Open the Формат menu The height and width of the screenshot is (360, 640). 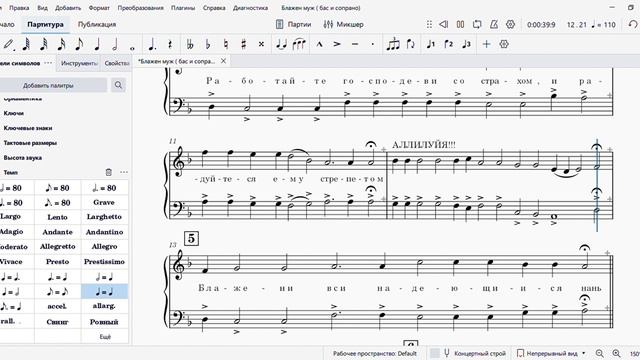pyautogui.click(x=99, y=8)
